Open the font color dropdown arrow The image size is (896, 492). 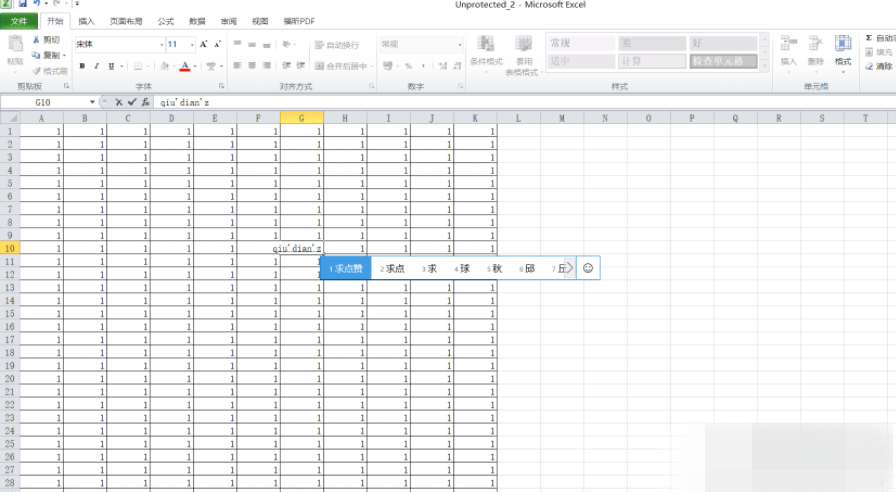point(195,66)
